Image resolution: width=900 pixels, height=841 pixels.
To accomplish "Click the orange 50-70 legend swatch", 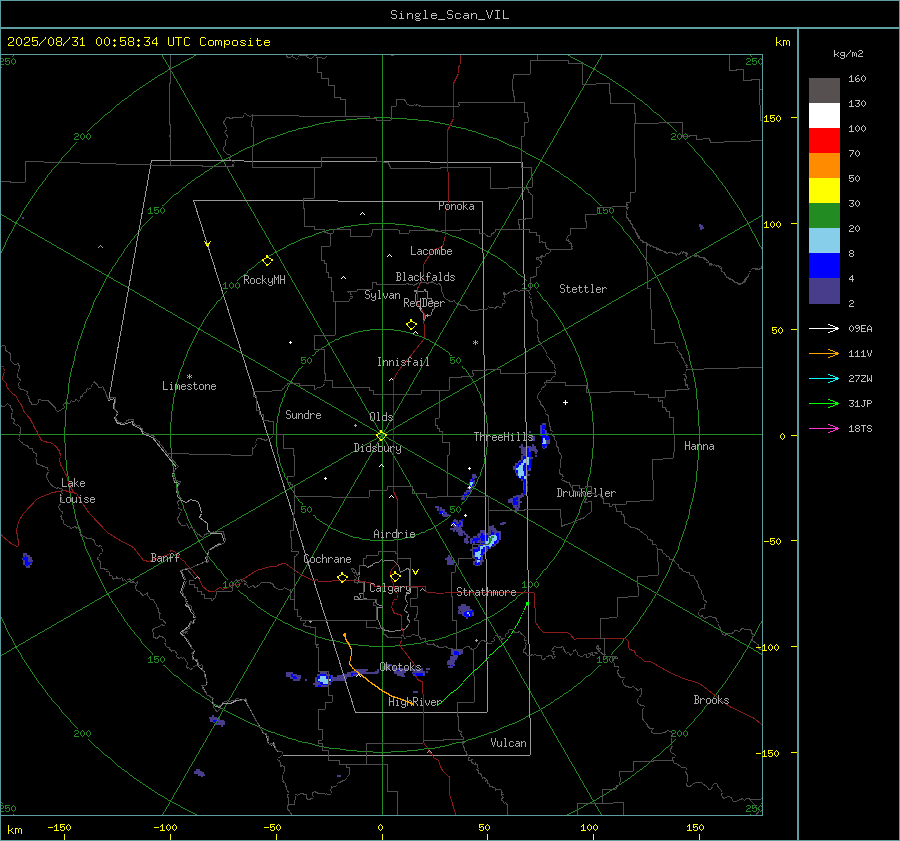I will 824,166.
